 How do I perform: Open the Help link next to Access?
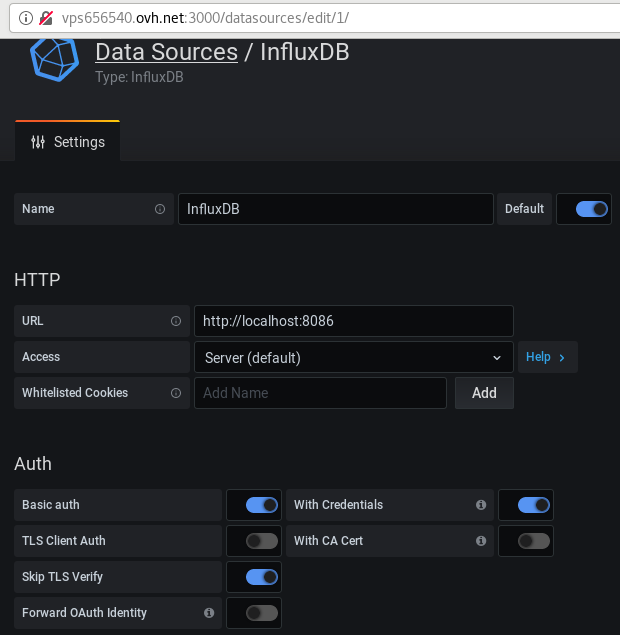[x=548, y=357]
